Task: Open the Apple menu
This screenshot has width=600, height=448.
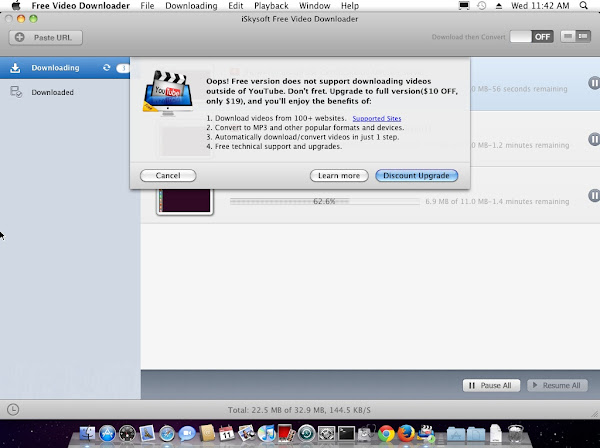Action: 16,6
